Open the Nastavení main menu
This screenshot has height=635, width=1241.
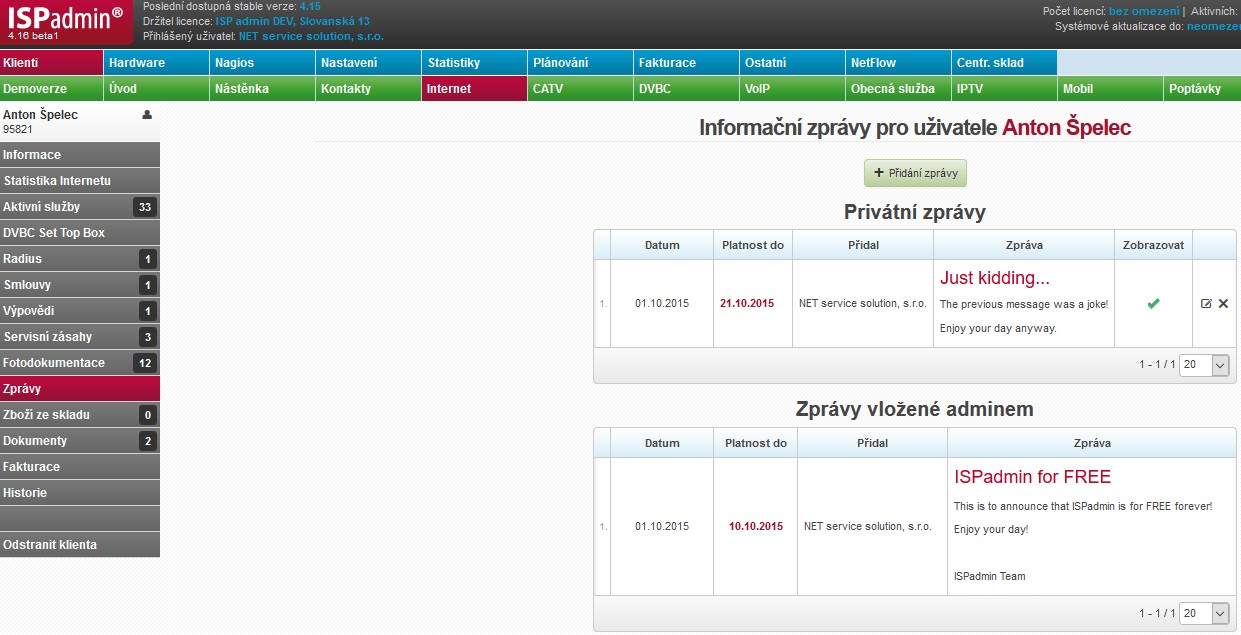click(369, 62)
